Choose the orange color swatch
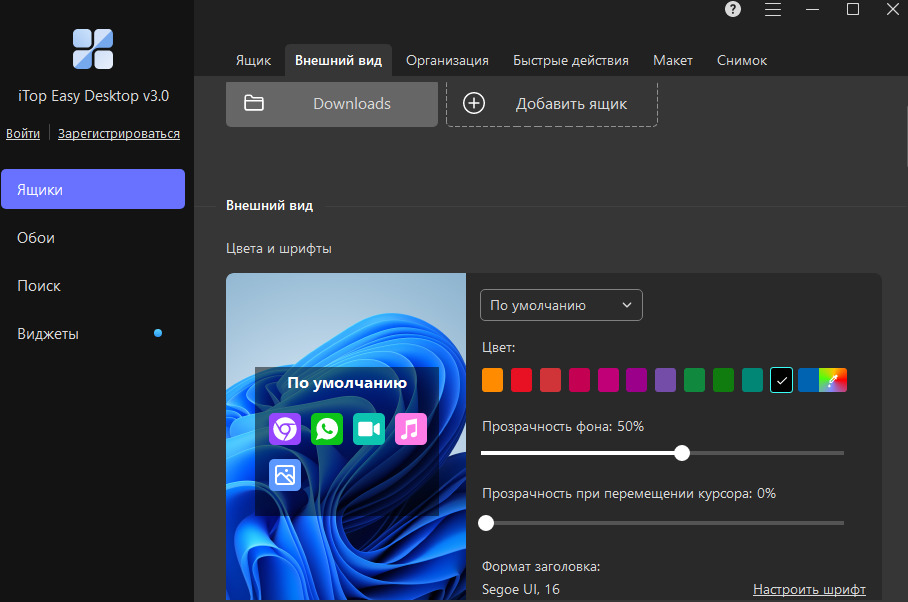Screen dimensions: 908x602 [x=492, y=380]
